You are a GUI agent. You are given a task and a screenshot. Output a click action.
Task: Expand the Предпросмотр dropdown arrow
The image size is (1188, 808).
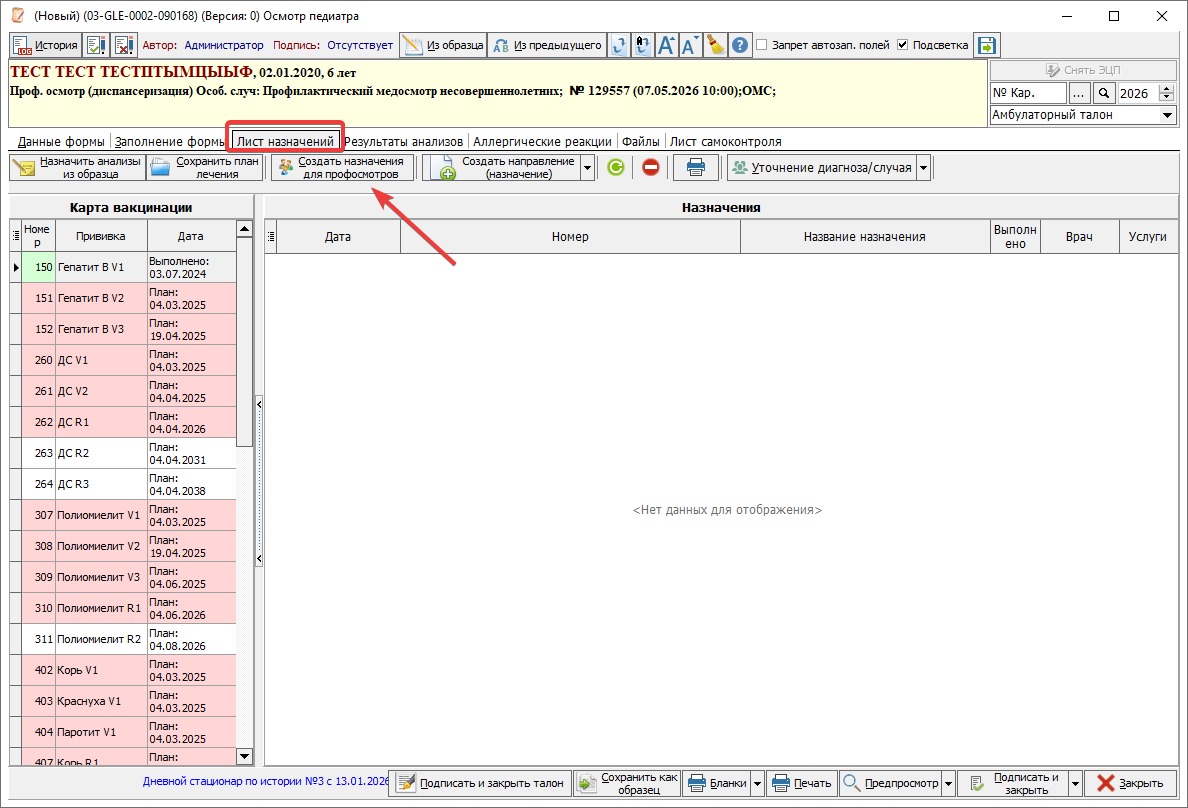click(949, 783)
